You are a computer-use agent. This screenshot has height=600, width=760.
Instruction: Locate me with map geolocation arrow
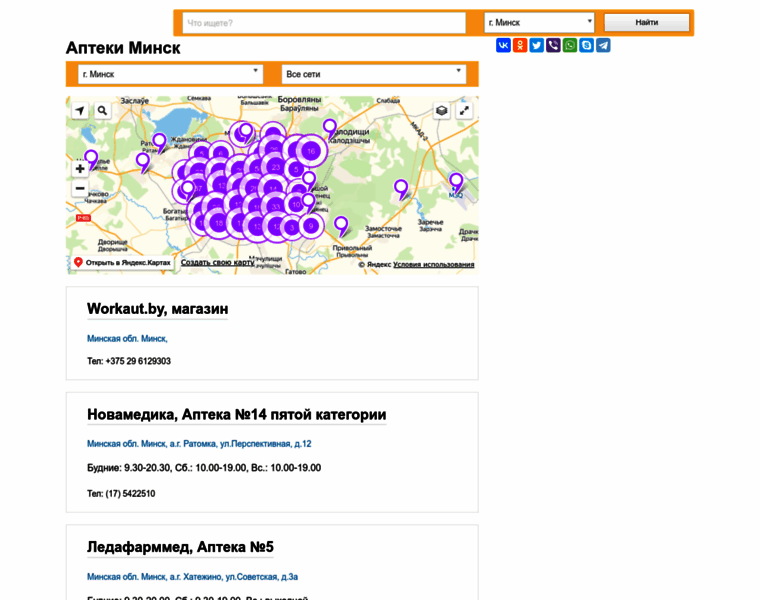pyautogui.click(x=80, y=111)
